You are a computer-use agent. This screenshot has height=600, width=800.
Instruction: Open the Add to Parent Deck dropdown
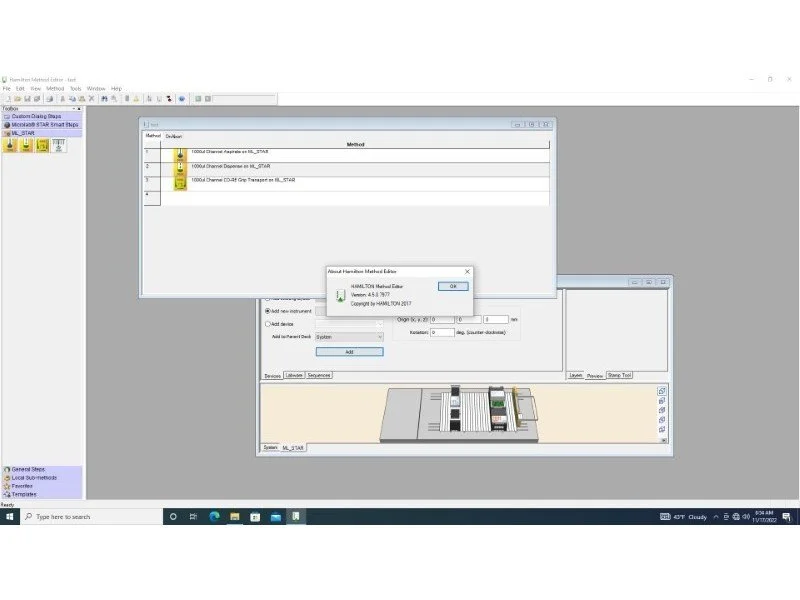pos(349,337)
